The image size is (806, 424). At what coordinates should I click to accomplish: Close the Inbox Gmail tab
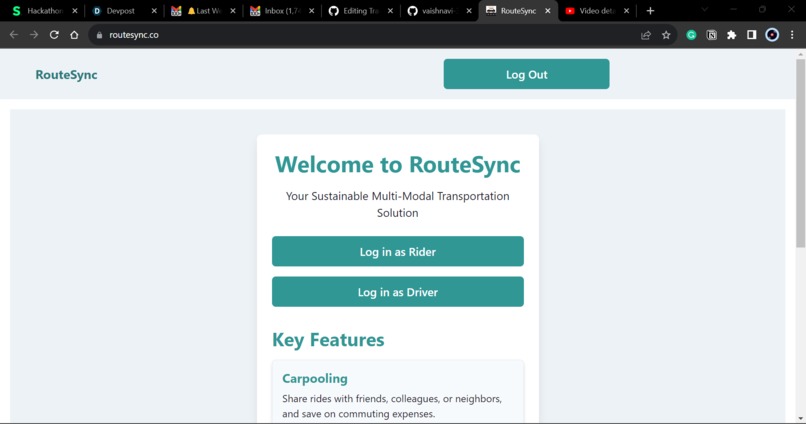point(312,11)
